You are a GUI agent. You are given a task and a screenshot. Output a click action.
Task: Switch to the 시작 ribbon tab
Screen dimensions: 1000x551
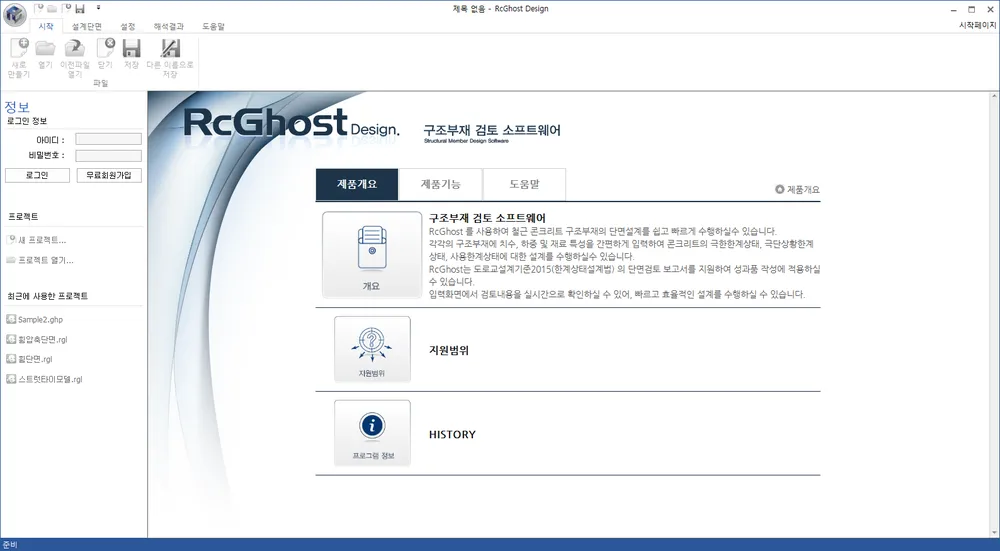[46, 26]
